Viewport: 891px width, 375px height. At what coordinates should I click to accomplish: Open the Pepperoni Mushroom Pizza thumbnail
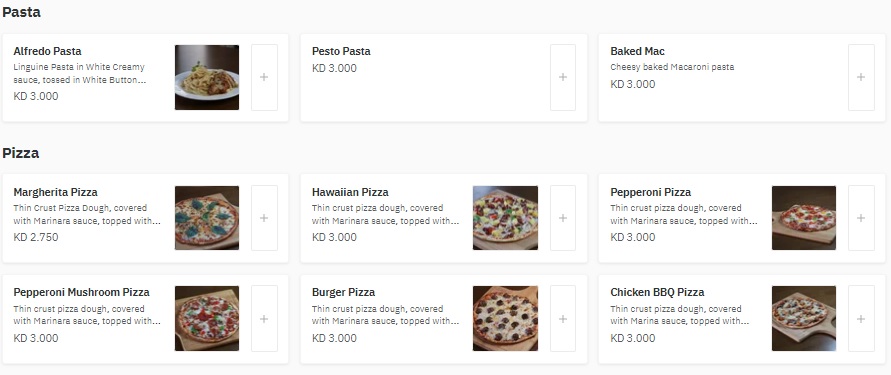(x=207, y=319)
